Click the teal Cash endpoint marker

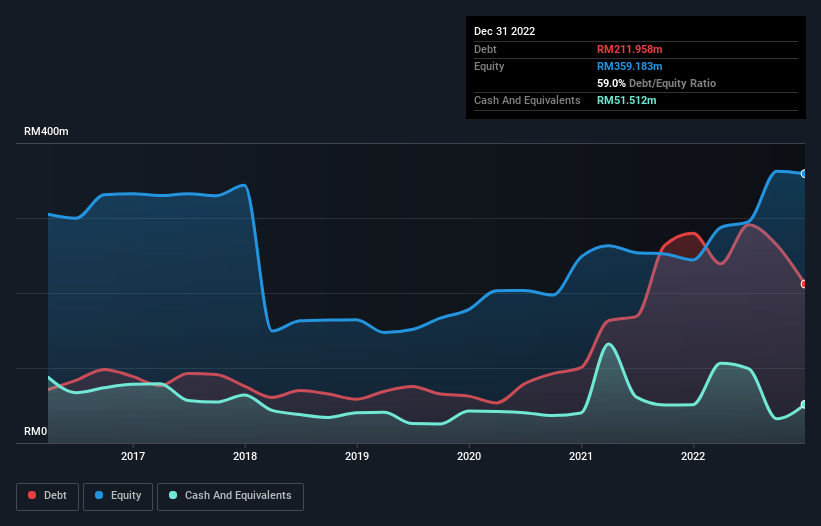[804, 405]
